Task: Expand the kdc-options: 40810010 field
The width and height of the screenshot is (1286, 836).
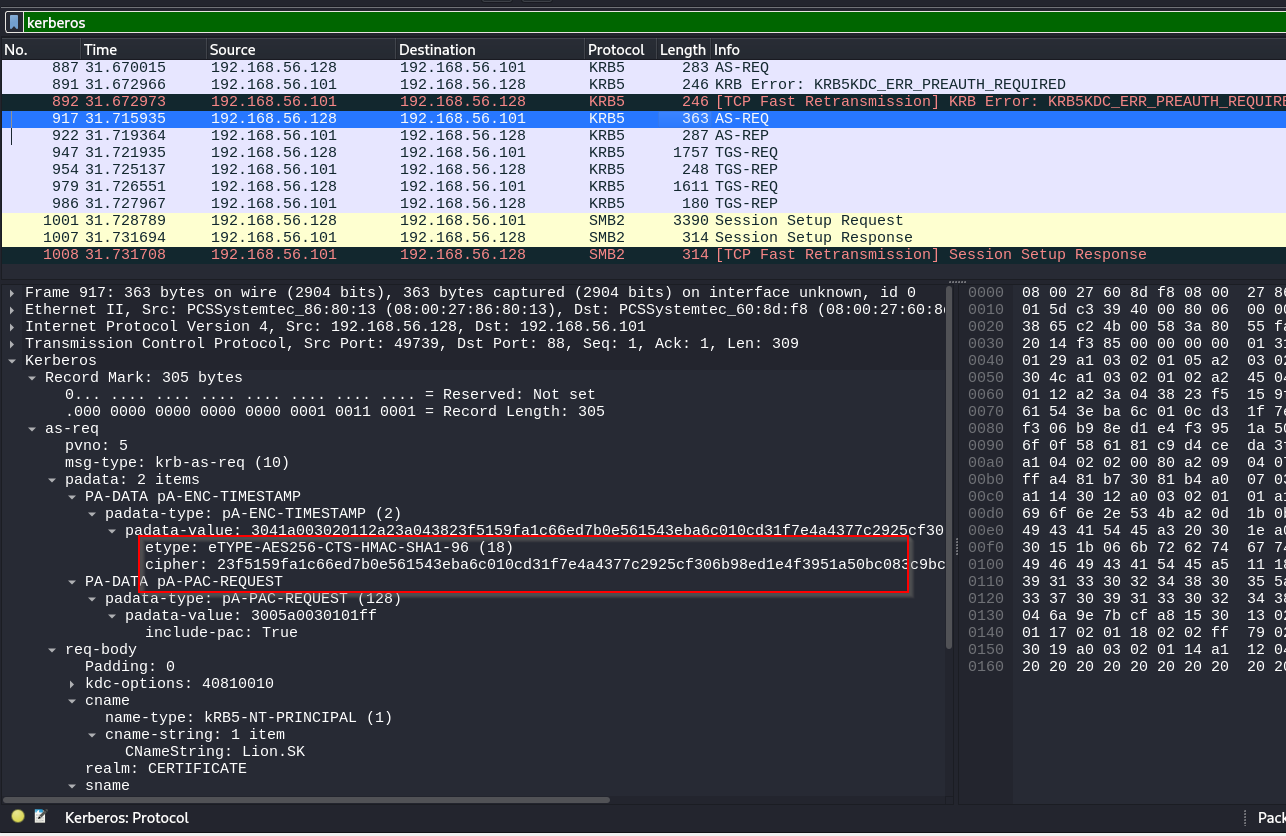Action: tap(72, 684)
